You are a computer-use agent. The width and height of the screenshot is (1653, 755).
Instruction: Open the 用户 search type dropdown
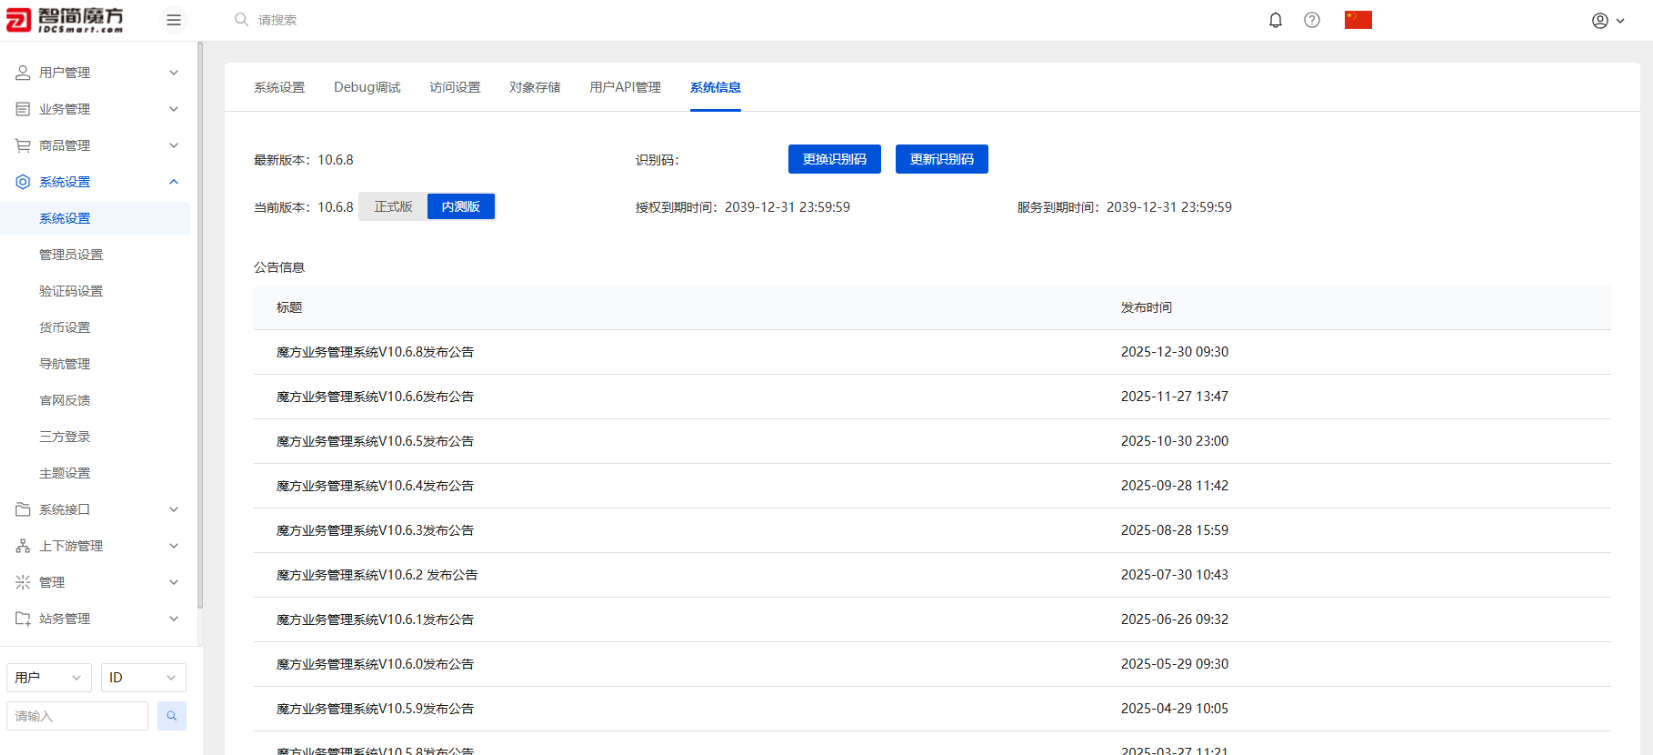pyautogui.click(x=48, y=678)
